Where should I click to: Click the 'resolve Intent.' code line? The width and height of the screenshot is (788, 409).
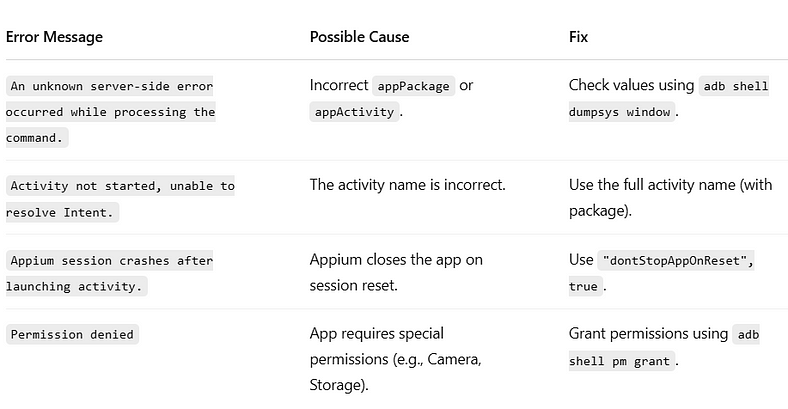(x=62, y=212)
